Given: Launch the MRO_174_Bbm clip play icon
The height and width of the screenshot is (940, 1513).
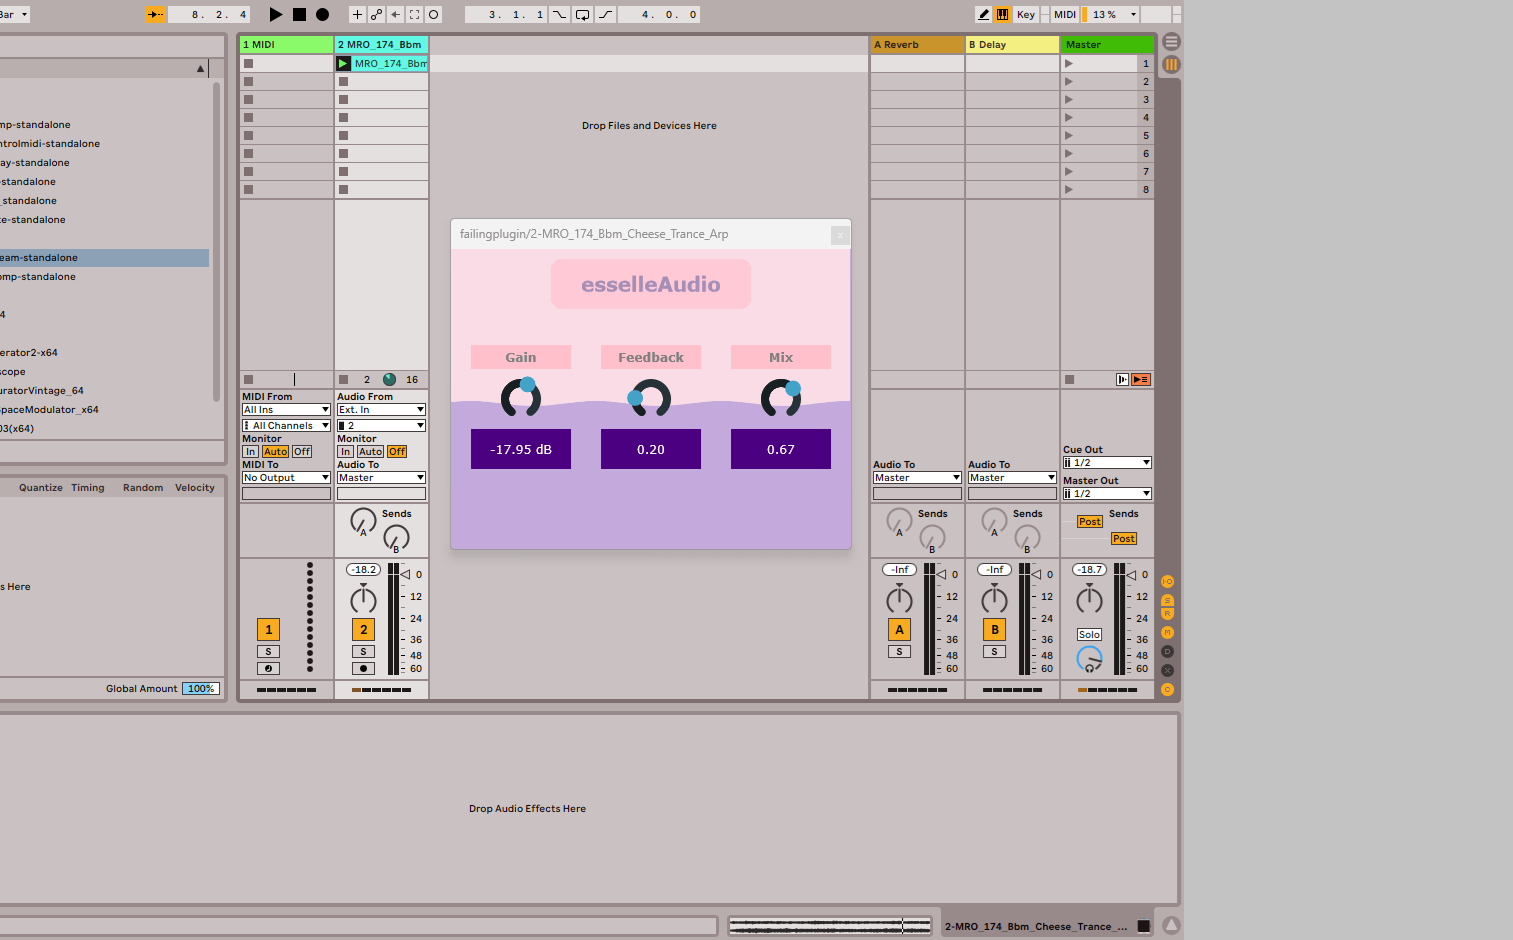Looking at the screenshot, I should [343, 64].
